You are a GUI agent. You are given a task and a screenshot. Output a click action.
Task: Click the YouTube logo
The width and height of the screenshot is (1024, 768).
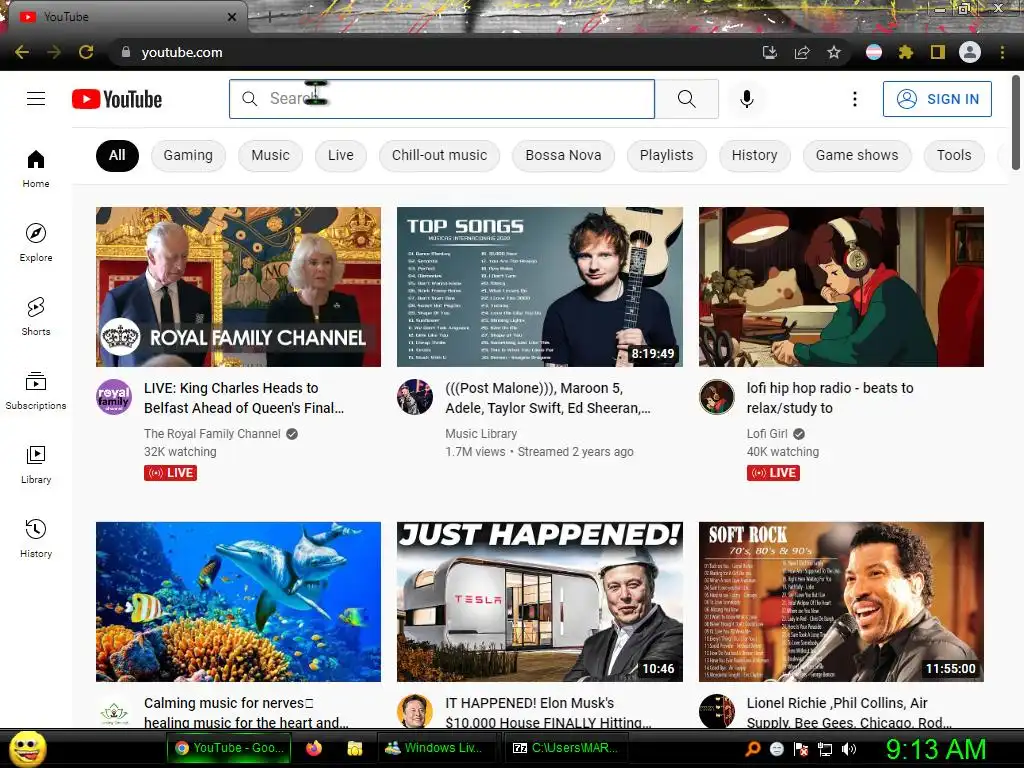click(x=117, y=99)
